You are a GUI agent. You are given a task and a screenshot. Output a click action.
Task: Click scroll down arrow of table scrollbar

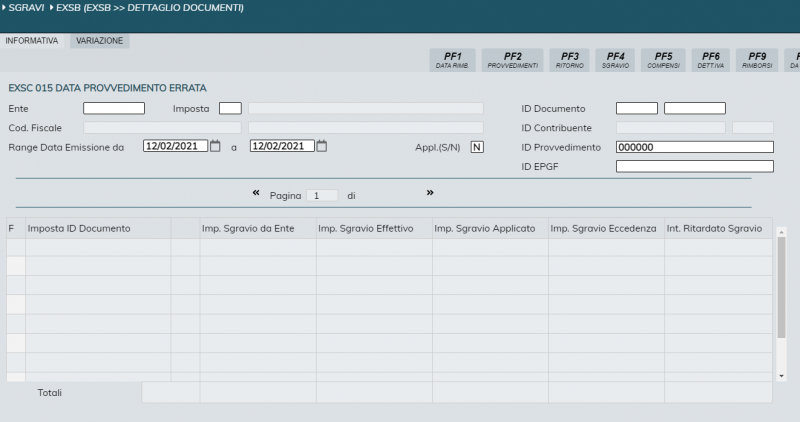coord(781,375)
